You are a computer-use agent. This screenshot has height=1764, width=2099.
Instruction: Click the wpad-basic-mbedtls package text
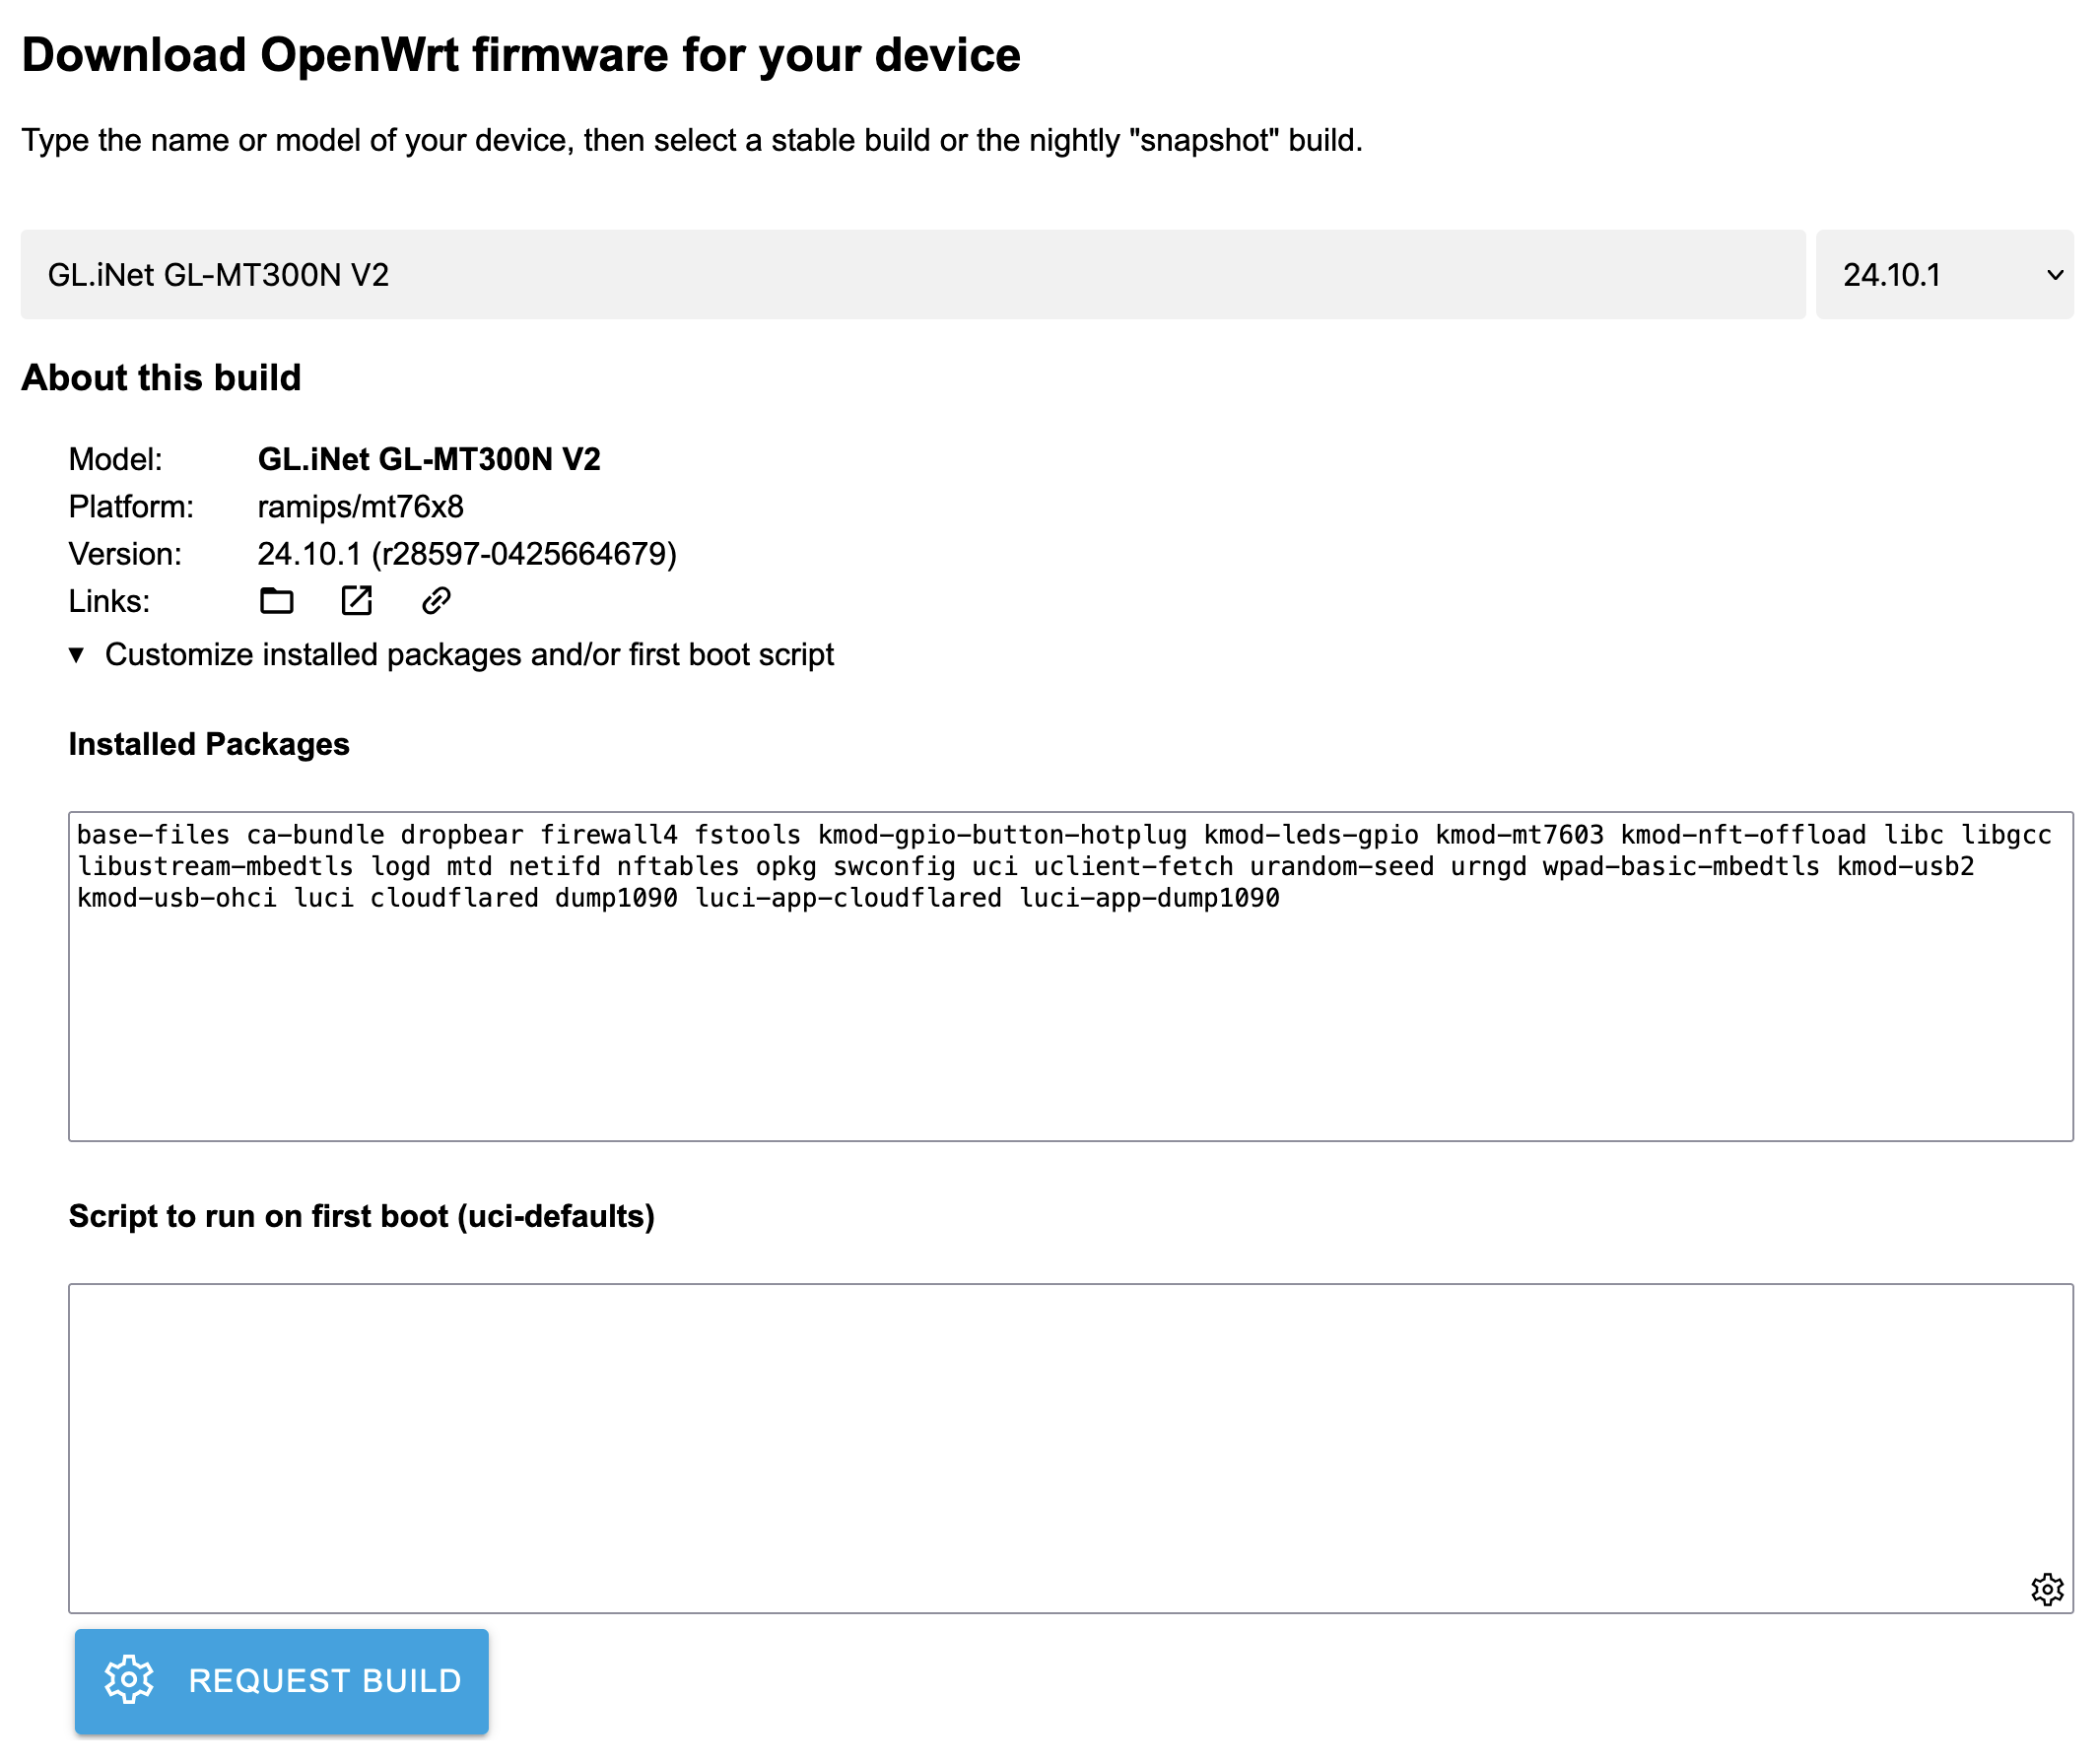pyautogui.click(x=1680, y=866)
